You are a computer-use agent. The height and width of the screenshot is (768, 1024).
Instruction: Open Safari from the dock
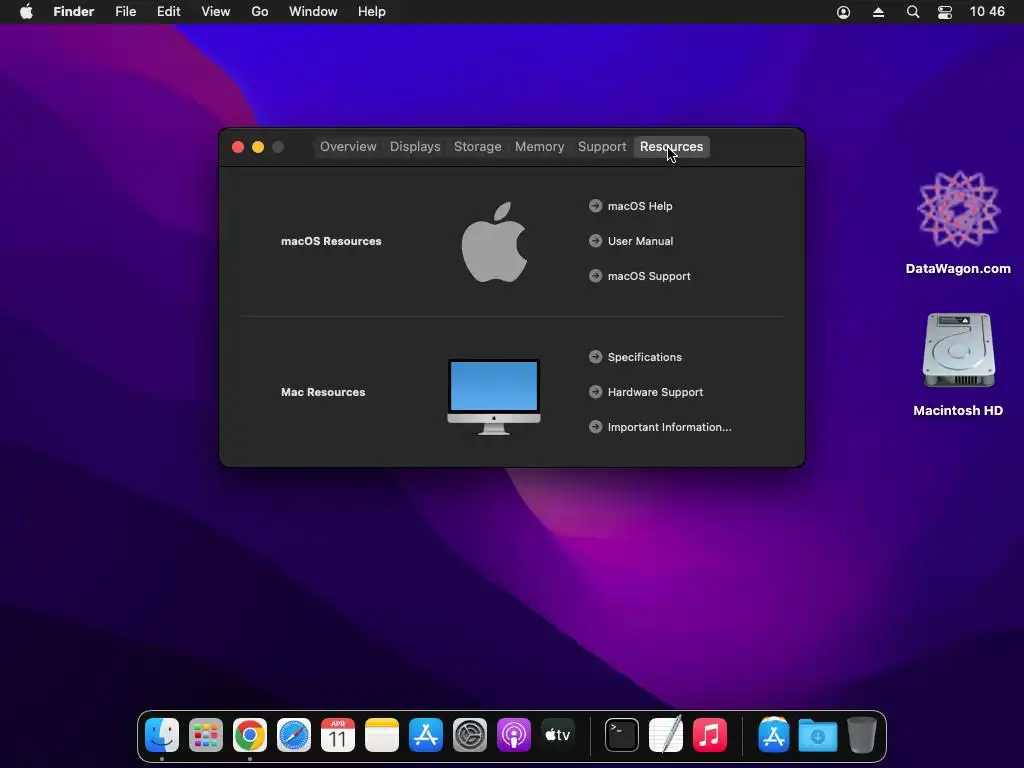click(294, 735)
